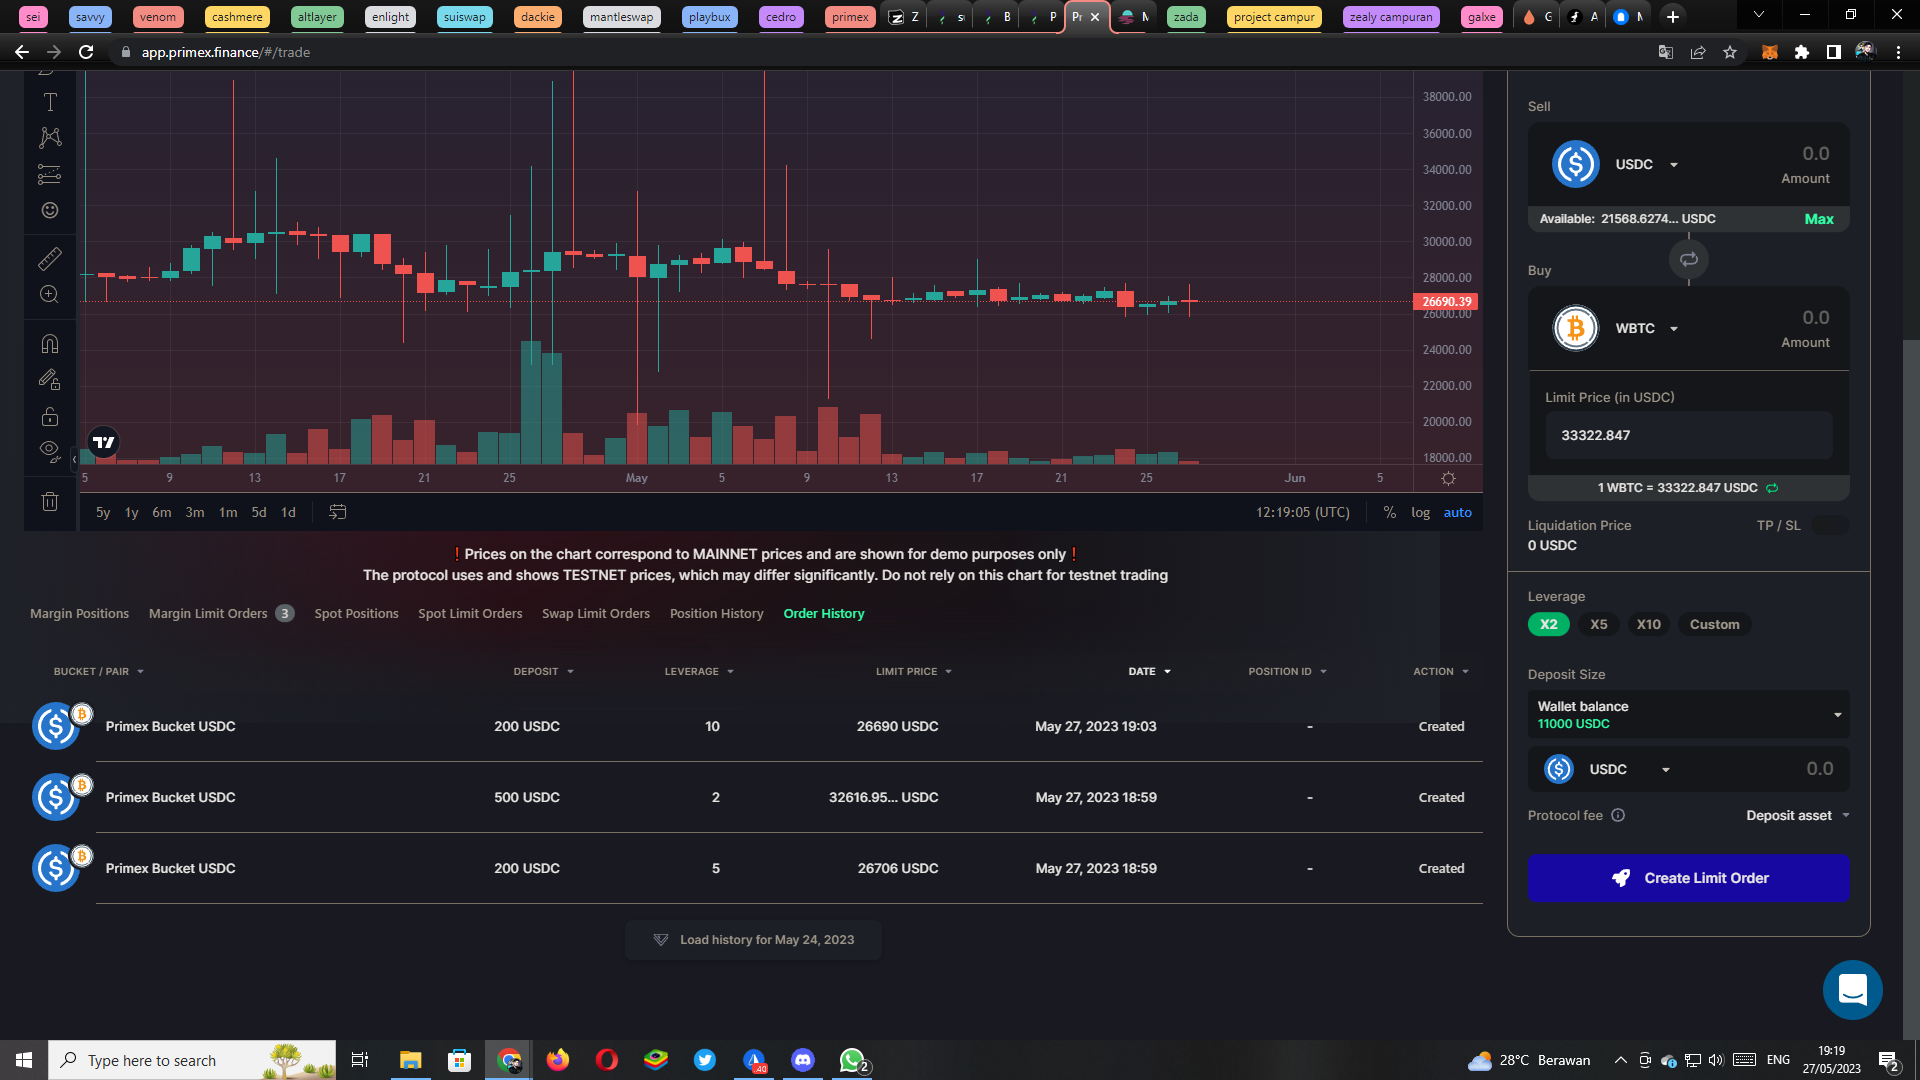Set chart range to 1d

[x=288, y=512]
